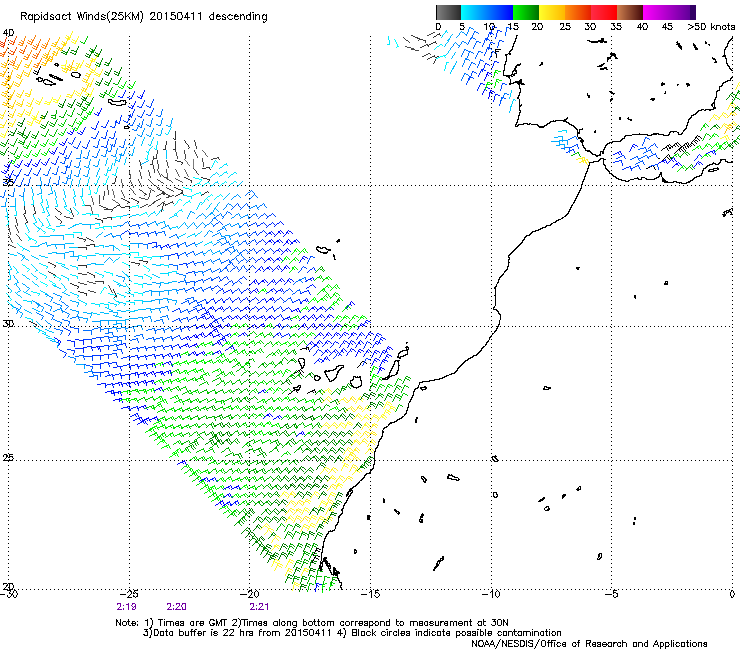
Task: Click the latitude label '40'
Action: tap(8, 33)
